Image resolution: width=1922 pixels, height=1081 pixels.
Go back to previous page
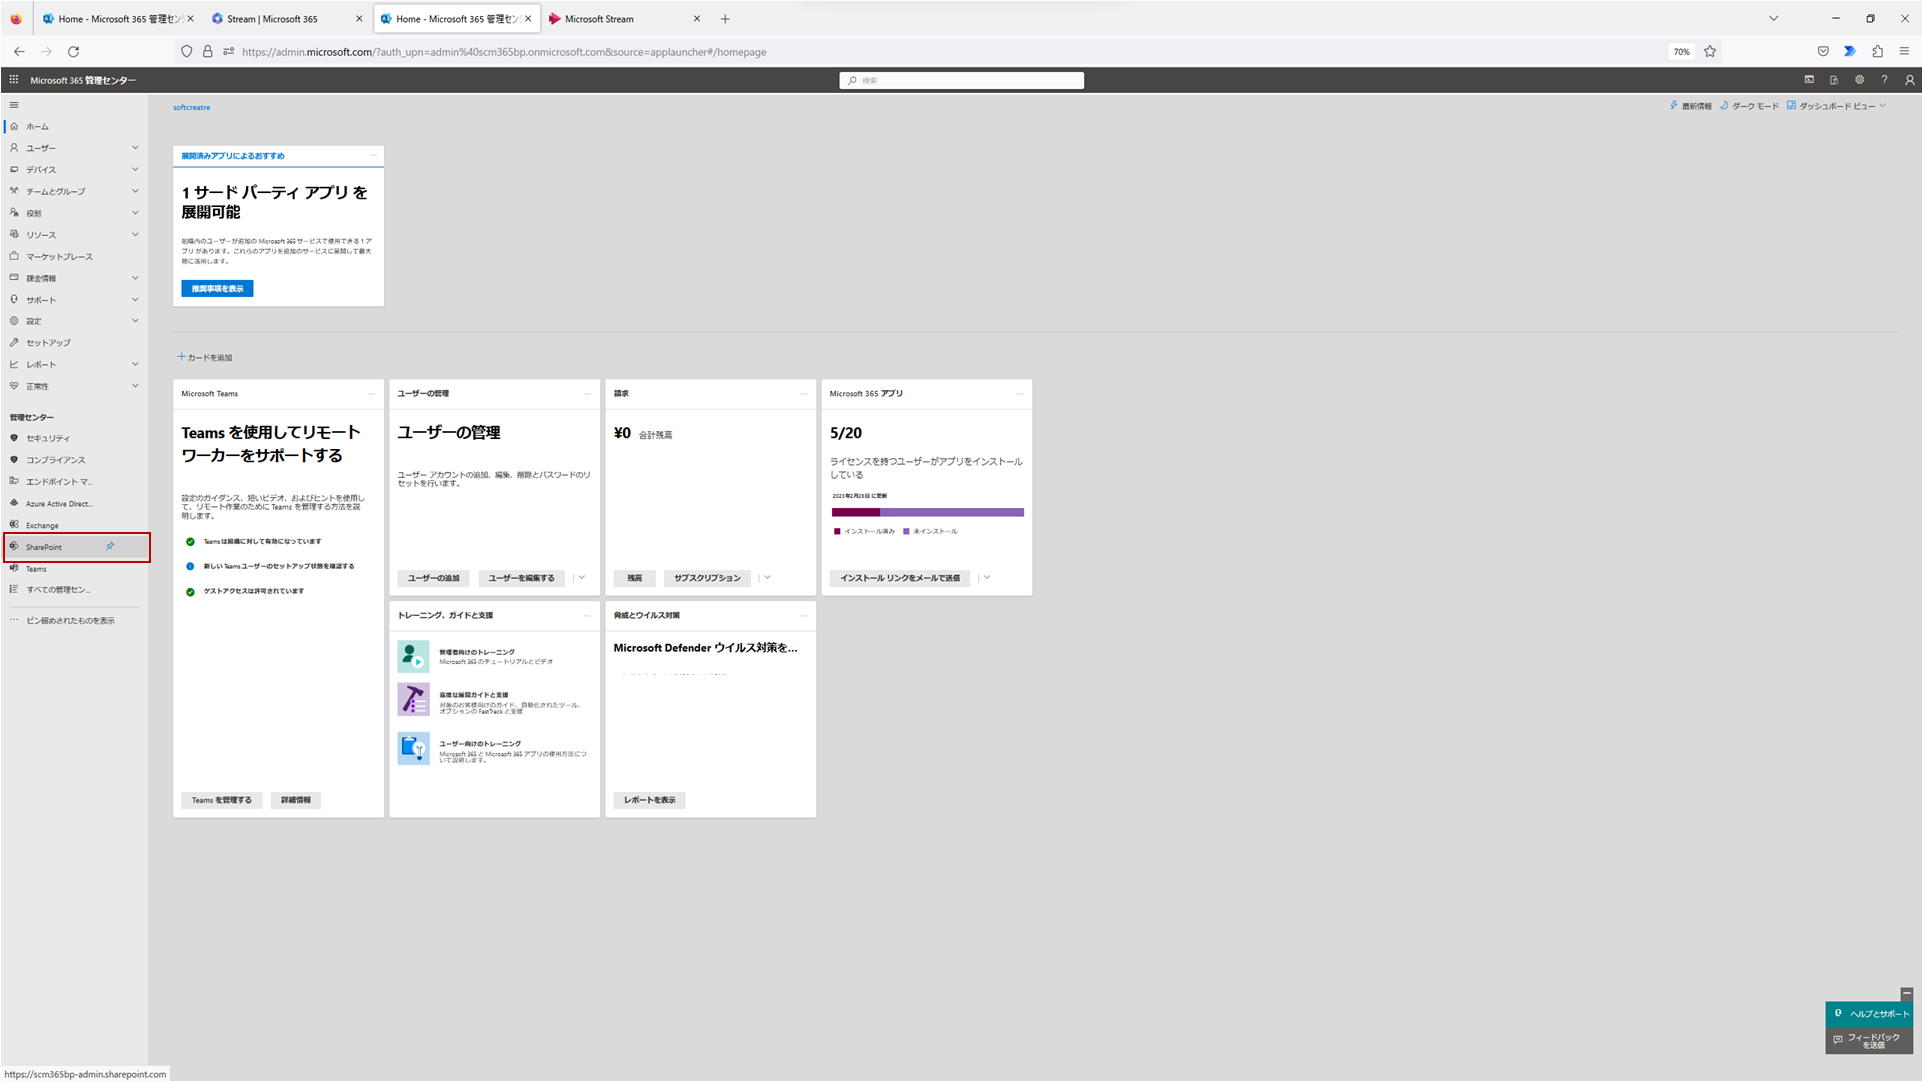pyautogui.click(x=19, y=51)
